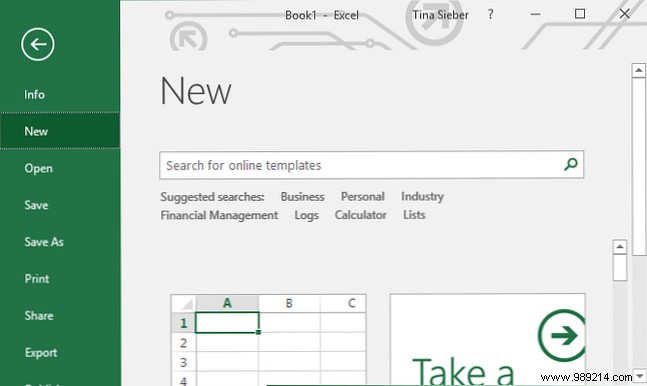The height and width of the screenshot is (386, 647).
Task: Click the outer scrollbar up arrow
Action: [638, 70]
